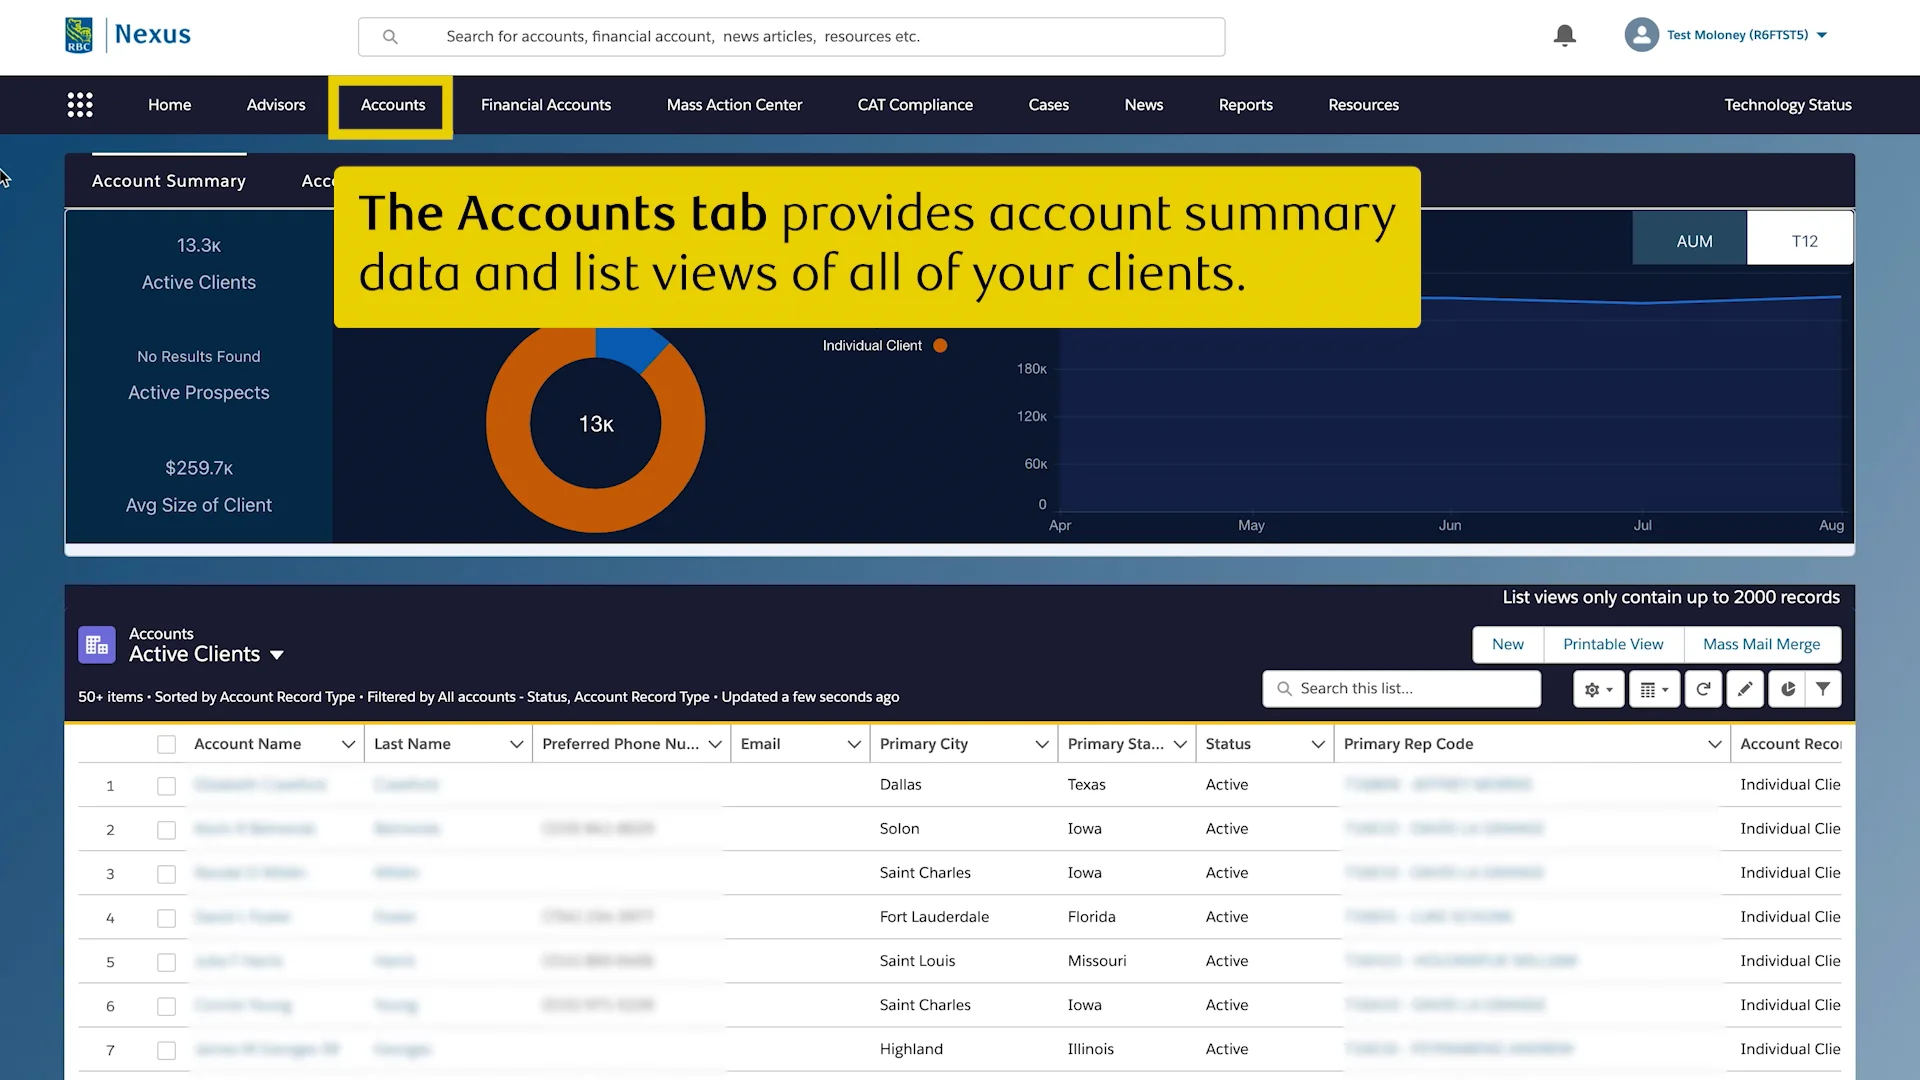The height and width of the screenshot is (1080, 1920).
Task: Check the Saint Louis row checkbox
Action: pos(167,962)
